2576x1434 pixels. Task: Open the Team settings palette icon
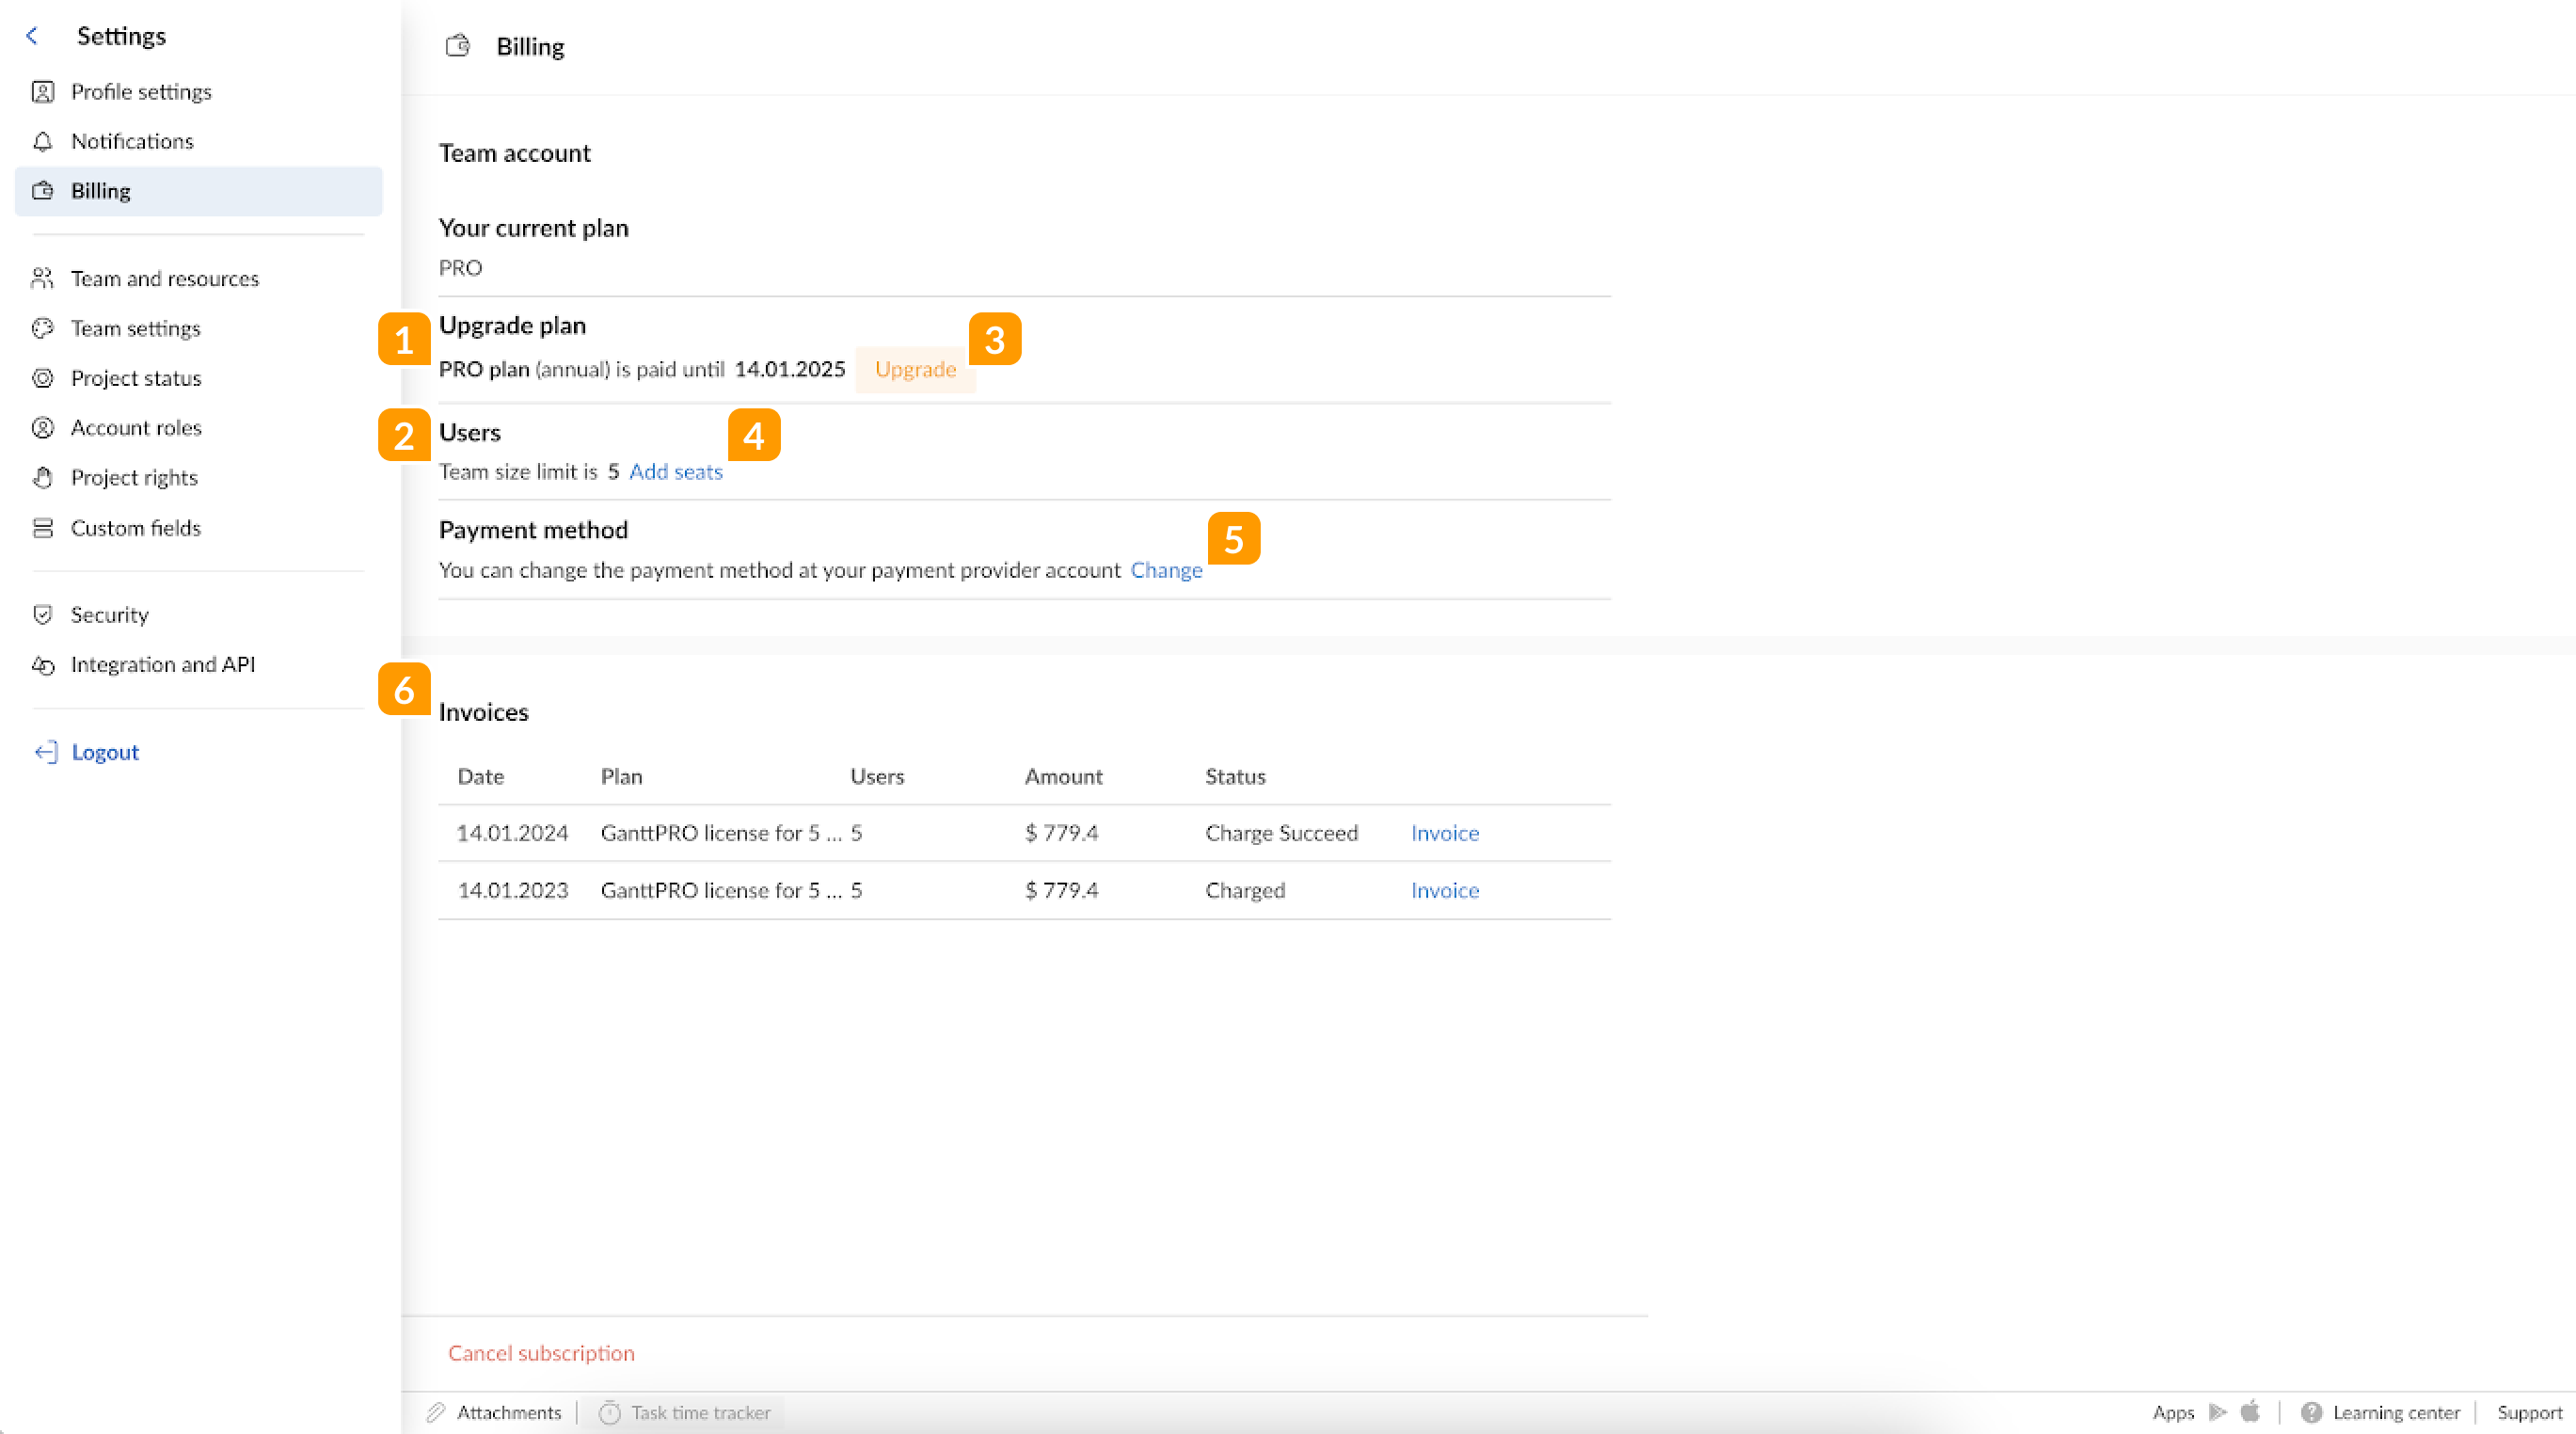pos(43,328)
